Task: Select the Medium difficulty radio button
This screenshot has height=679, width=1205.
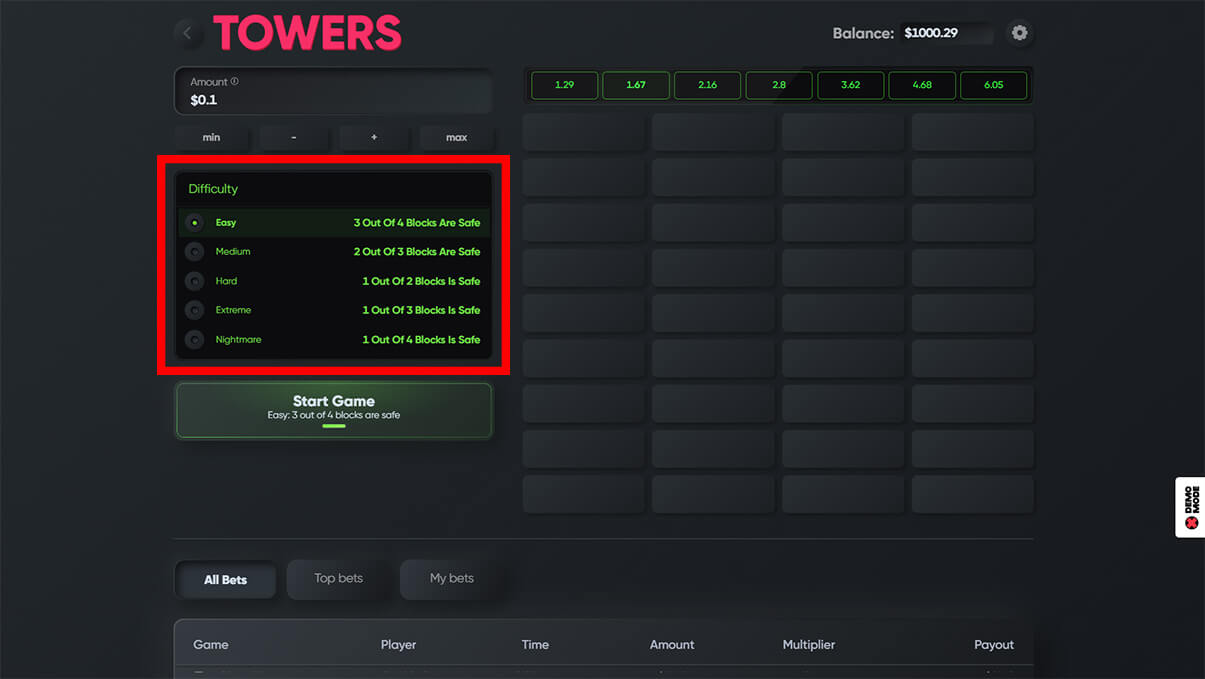Action: (x=195, y=252)
